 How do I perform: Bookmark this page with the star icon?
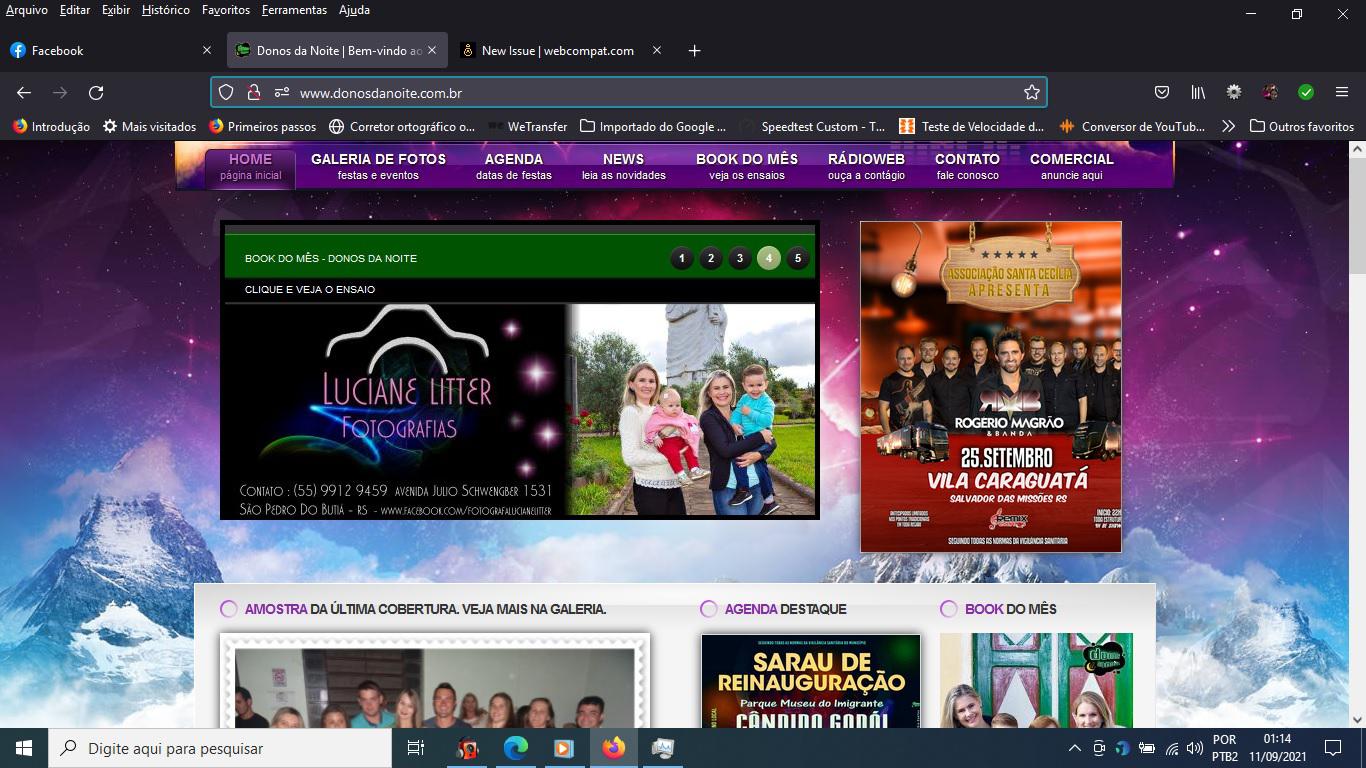(1032, 92)
